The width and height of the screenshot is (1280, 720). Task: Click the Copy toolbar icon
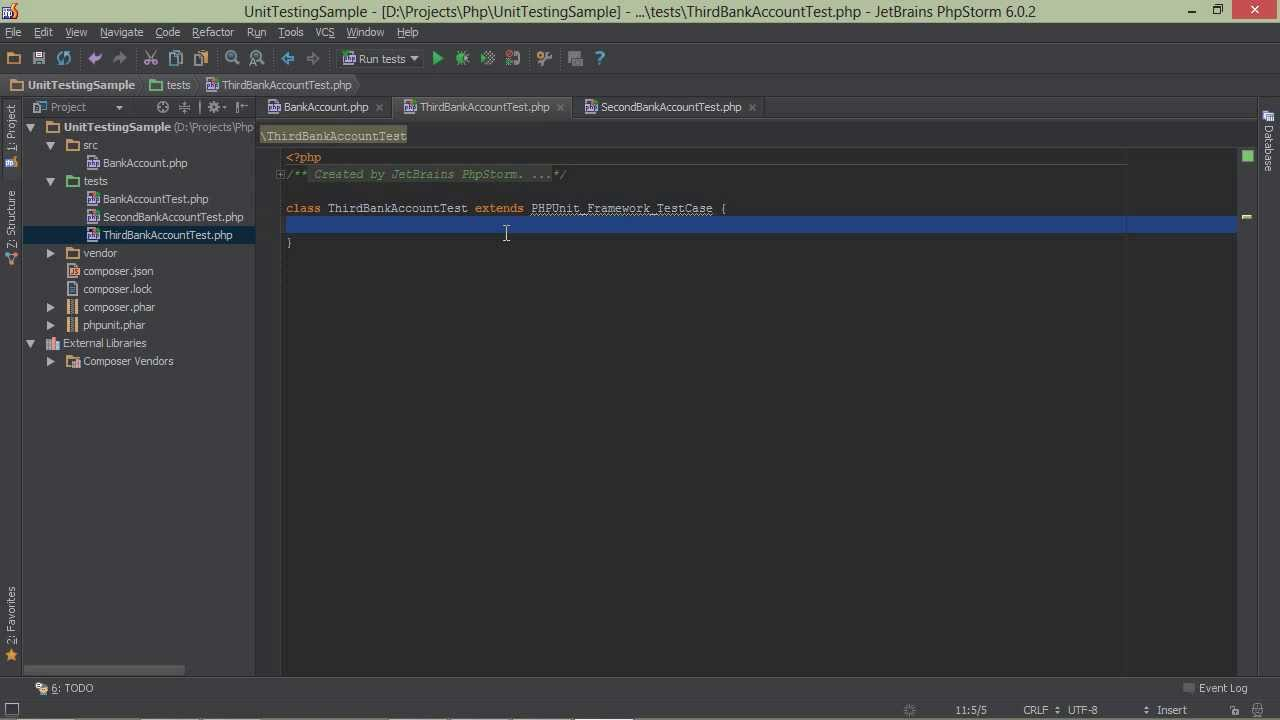(x=176, y=59)
